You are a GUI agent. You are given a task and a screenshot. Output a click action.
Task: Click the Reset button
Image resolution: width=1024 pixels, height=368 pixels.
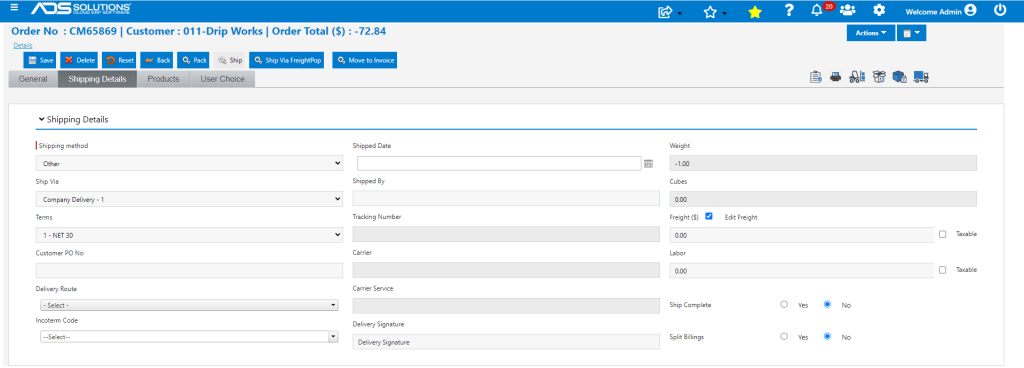click(120, 60)
